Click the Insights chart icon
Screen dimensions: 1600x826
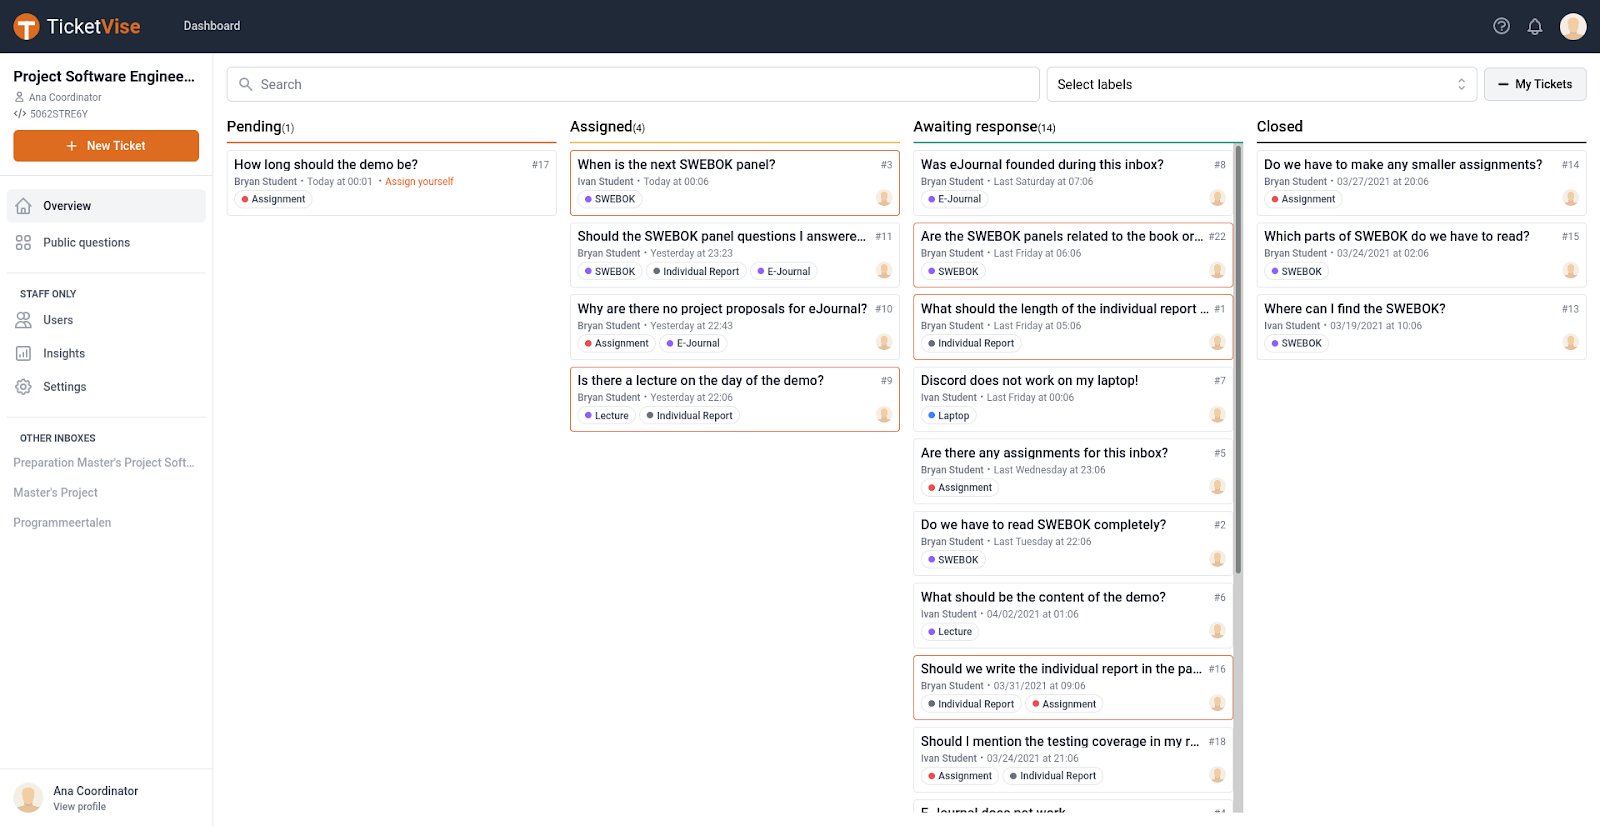[x=24, y=354]
